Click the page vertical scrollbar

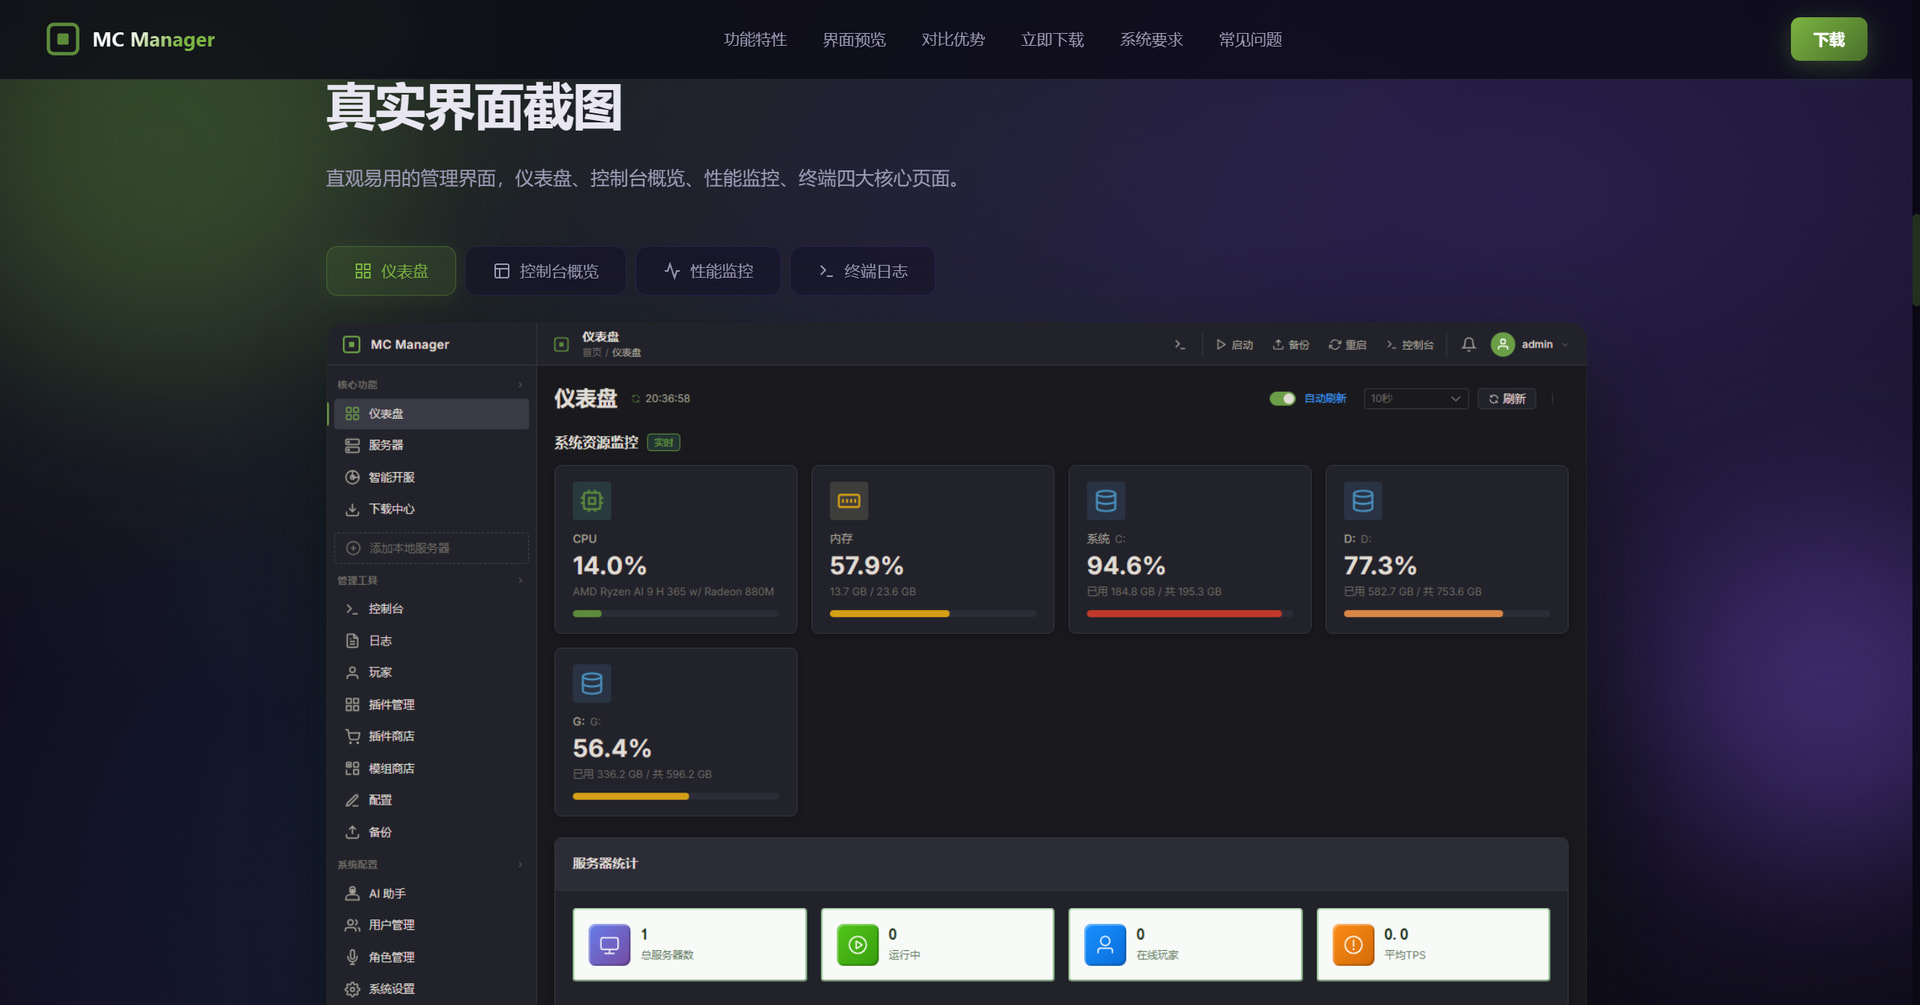[1915, 260]
